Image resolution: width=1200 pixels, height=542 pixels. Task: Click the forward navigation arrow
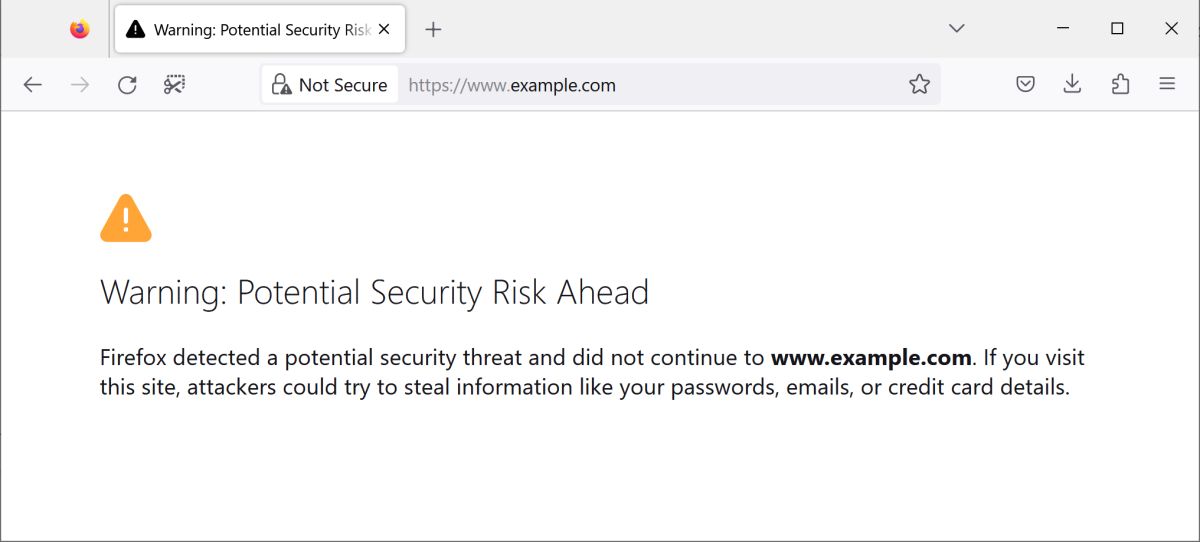pyautogui.click(x=80, y=85)
